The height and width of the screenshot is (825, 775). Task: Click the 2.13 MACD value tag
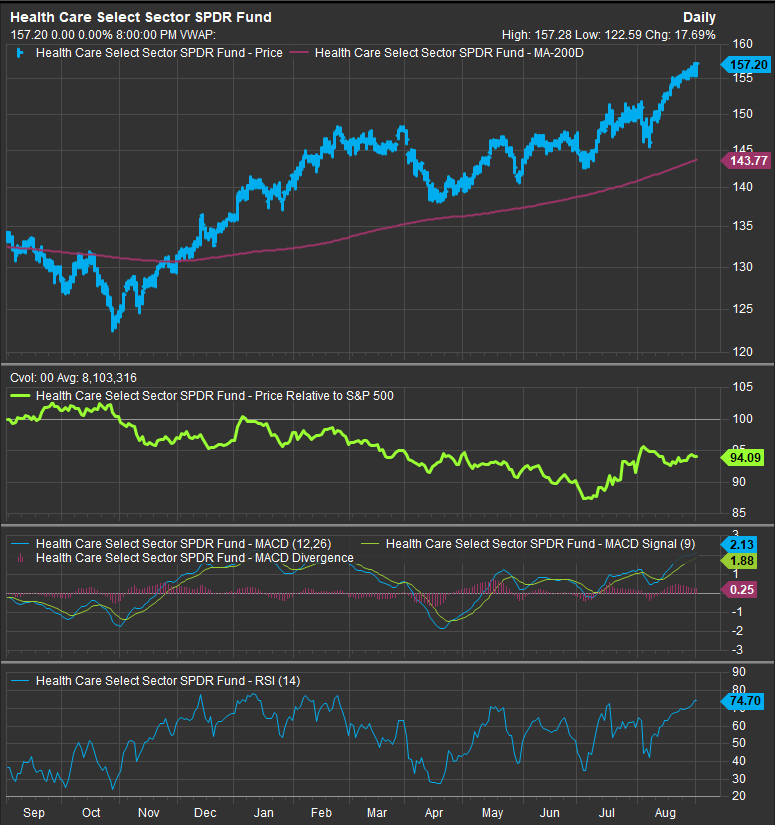coord(741,545)
